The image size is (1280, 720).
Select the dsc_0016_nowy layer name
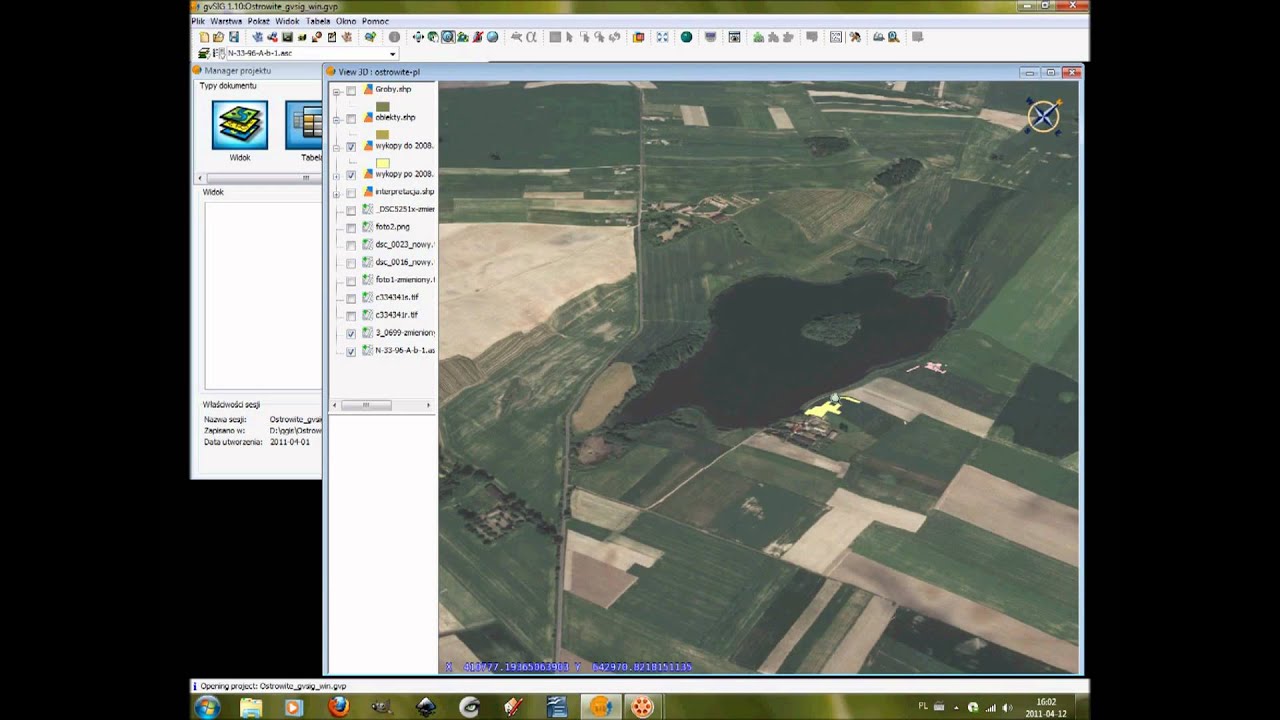pyautogui.click(x=404, y=262)
